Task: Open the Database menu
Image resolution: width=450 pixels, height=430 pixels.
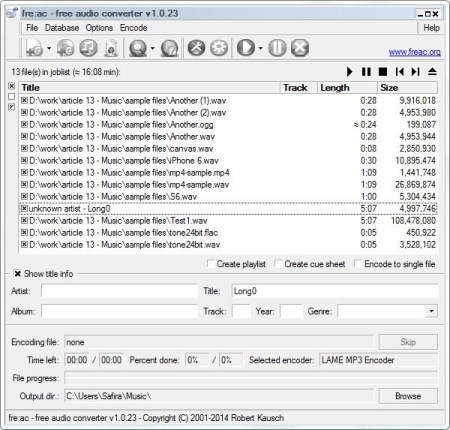Action: point(62,28)
